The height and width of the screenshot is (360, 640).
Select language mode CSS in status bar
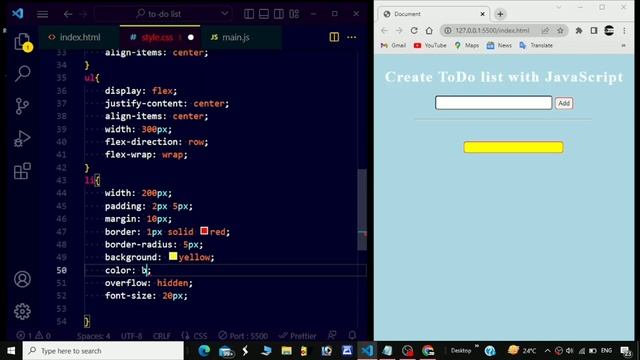pos(195,336)
